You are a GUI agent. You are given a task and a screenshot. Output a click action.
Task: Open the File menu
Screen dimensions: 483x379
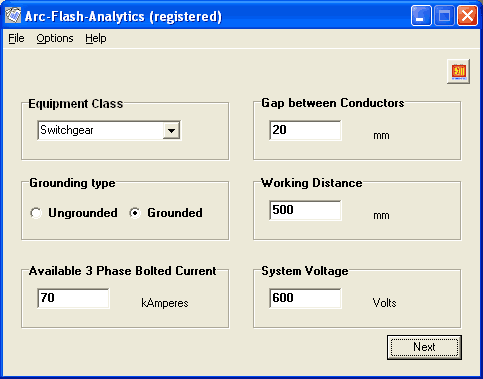click(16, 38)
